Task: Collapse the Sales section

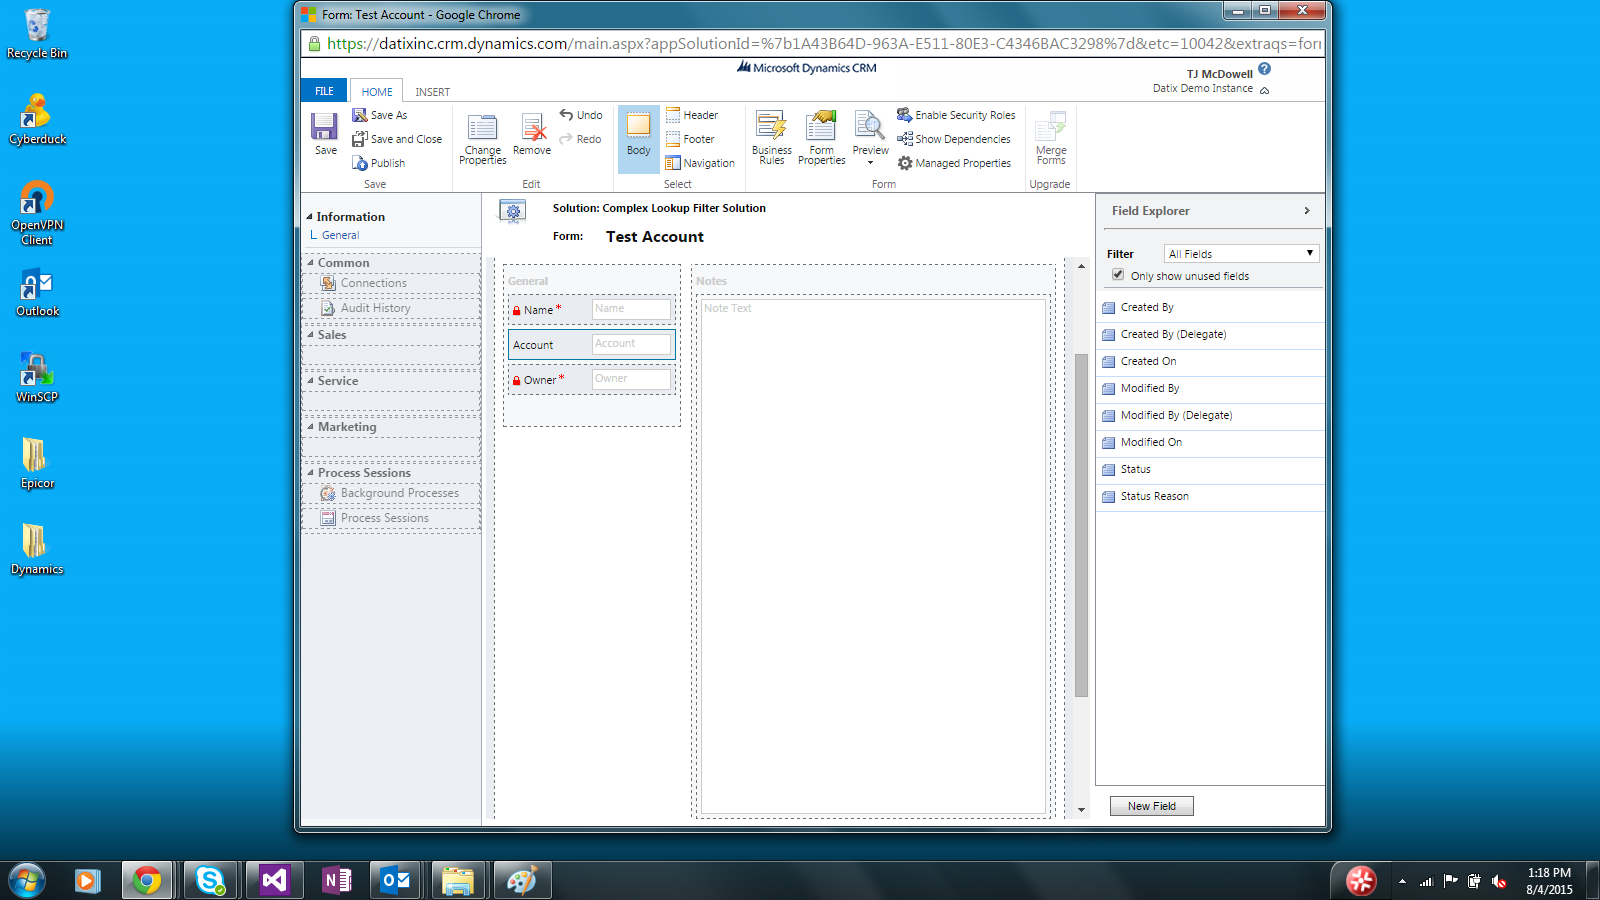Action: [x=310, y=335]
